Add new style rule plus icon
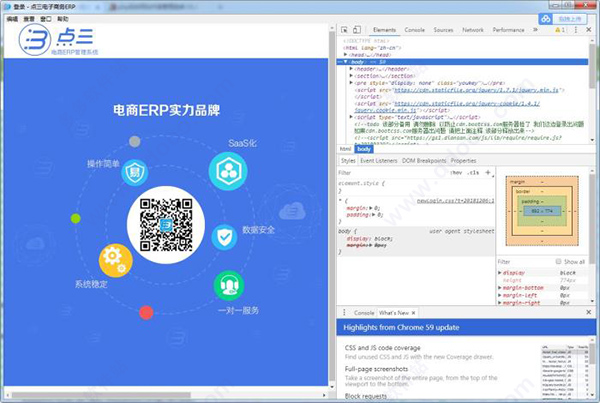The image size is (600, 403). click(488, 173)
